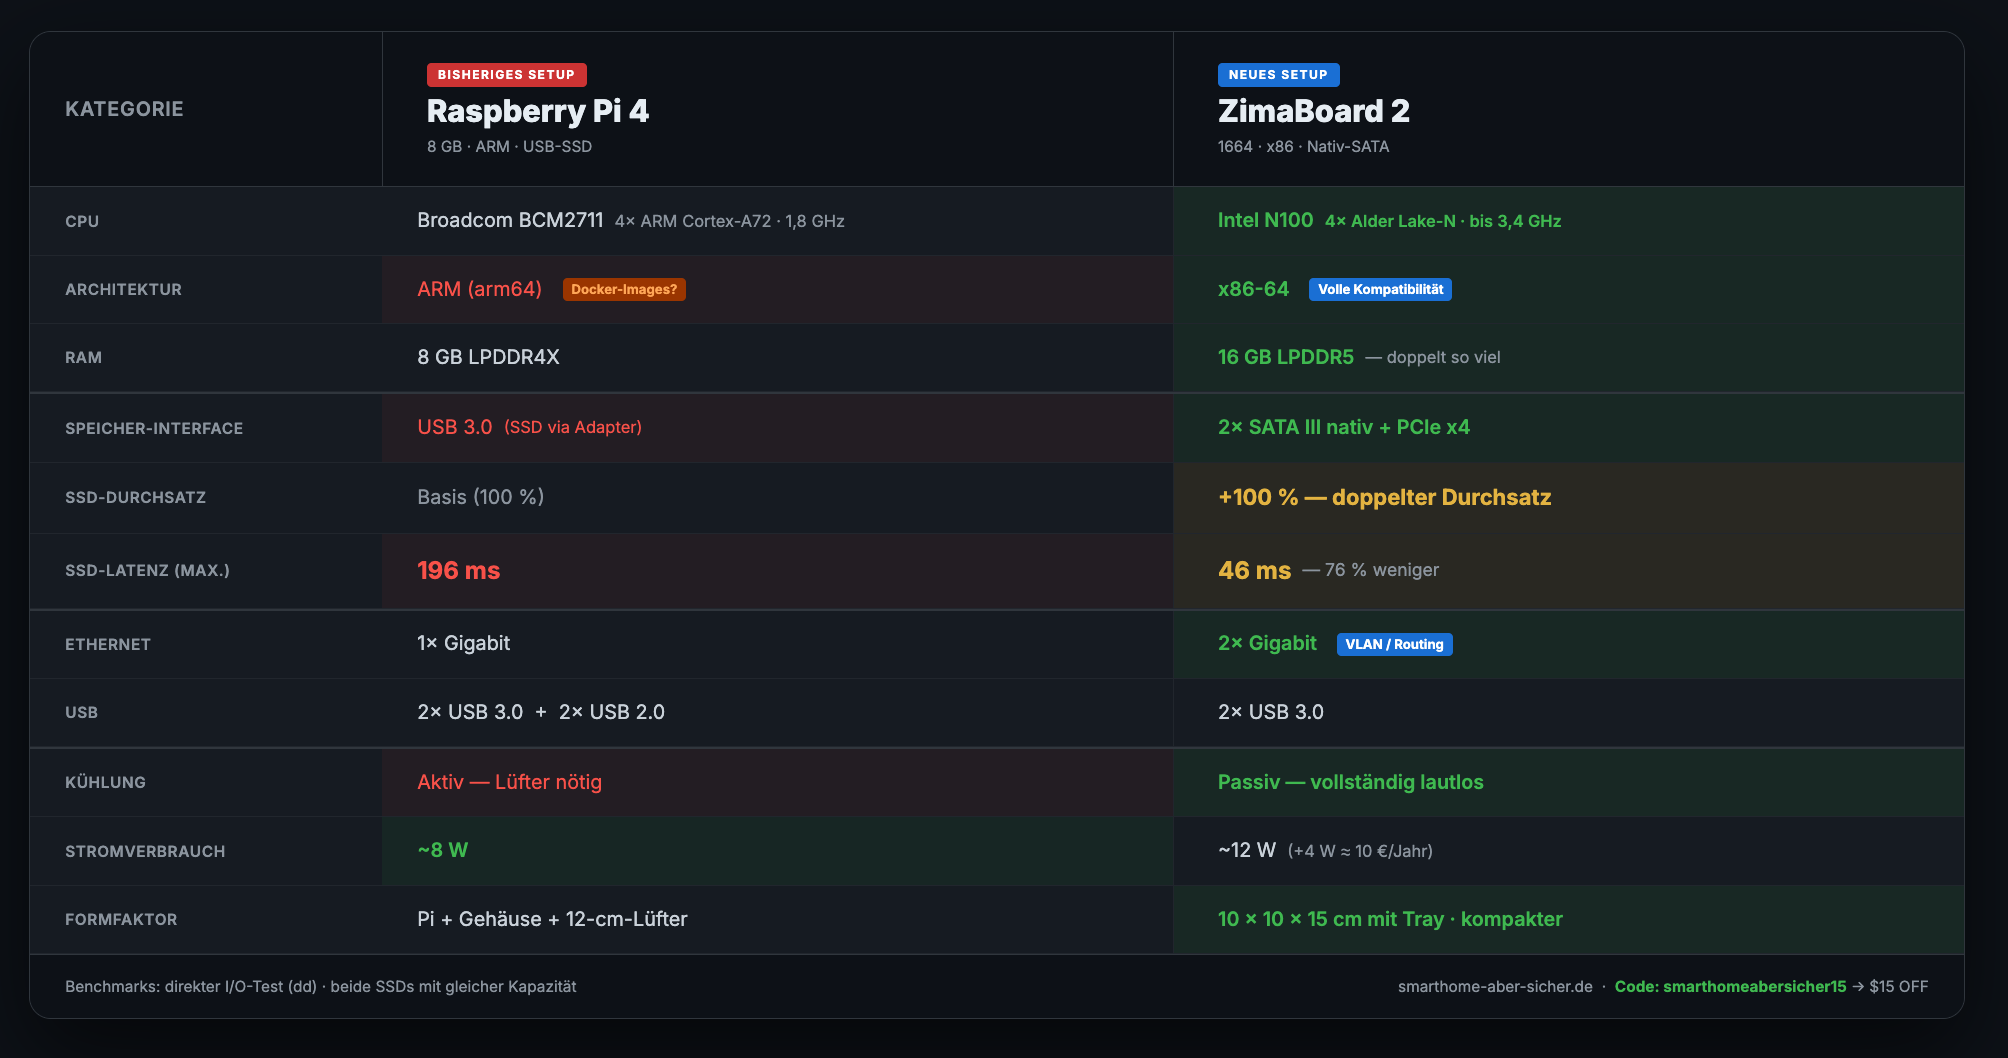
Task: Click the 'KÜHLUNG' row label
Action: click(105, 783)
